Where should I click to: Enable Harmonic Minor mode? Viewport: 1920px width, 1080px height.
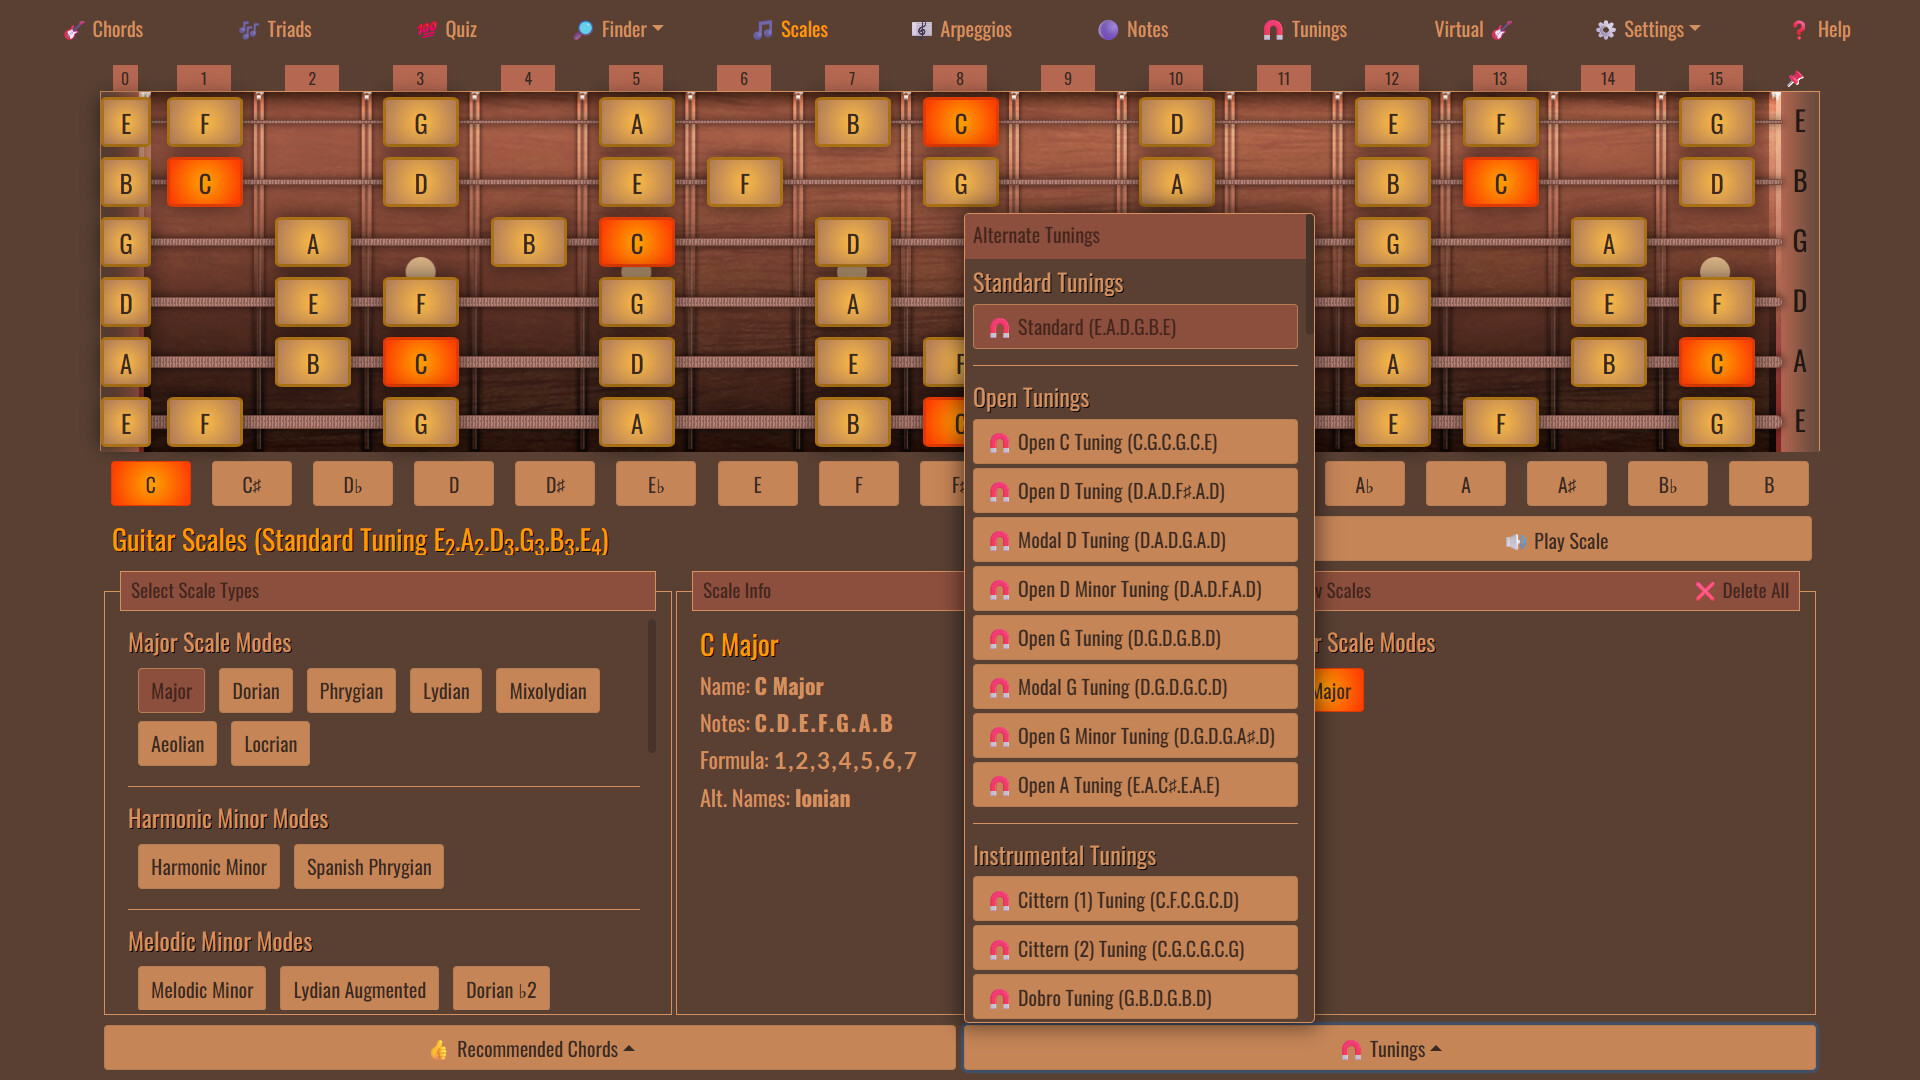pos(208,866)
